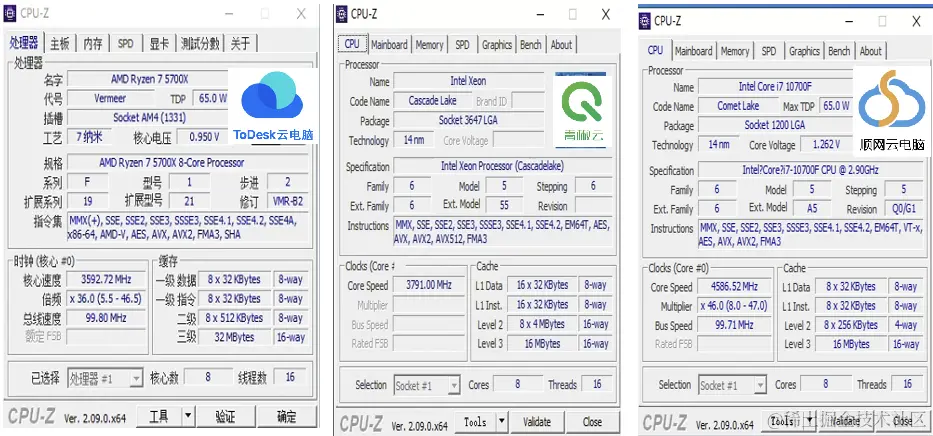Click x 36.0 (5.5 - 46.5) multiplier value

107,299
